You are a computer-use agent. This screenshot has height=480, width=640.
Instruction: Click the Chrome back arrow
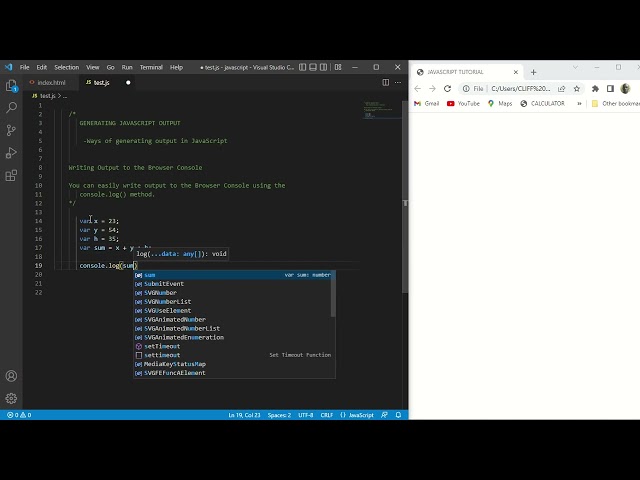tap(417, 89)
